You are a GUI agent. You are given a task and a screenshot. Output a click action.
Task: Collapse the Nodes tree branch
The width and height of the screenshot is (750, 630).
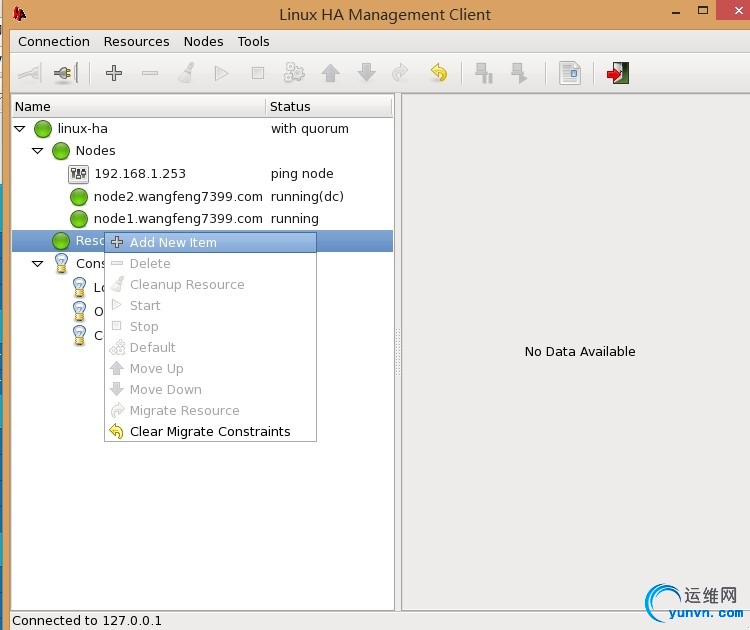(37, 151)
